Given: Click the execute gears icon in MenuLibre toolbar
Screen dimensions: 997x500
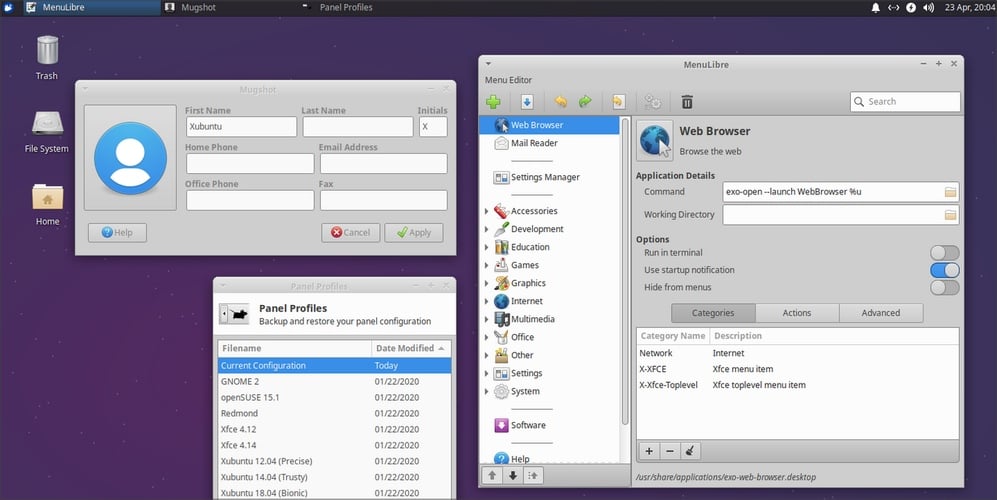Looking at the screenshot, I should pos(652,102).
